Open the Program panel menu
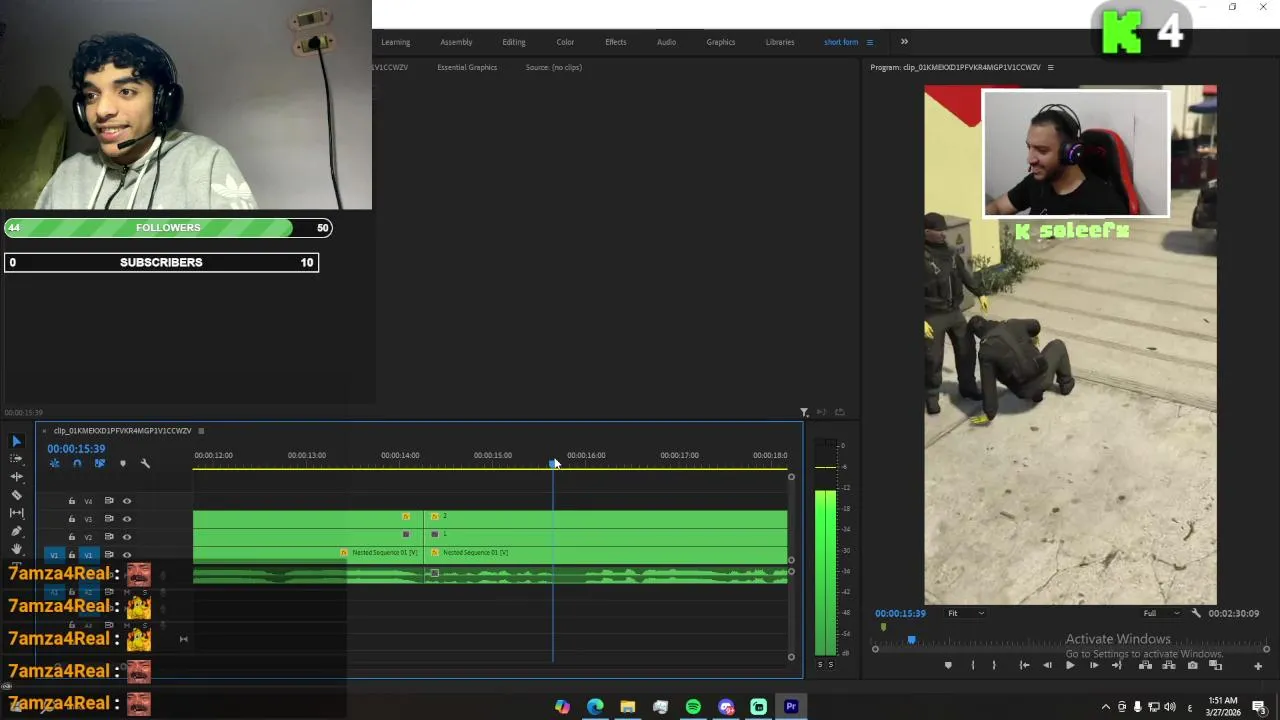Image resolution: width=1280 pixels, height=720 pixels. tap(1050, 67)
